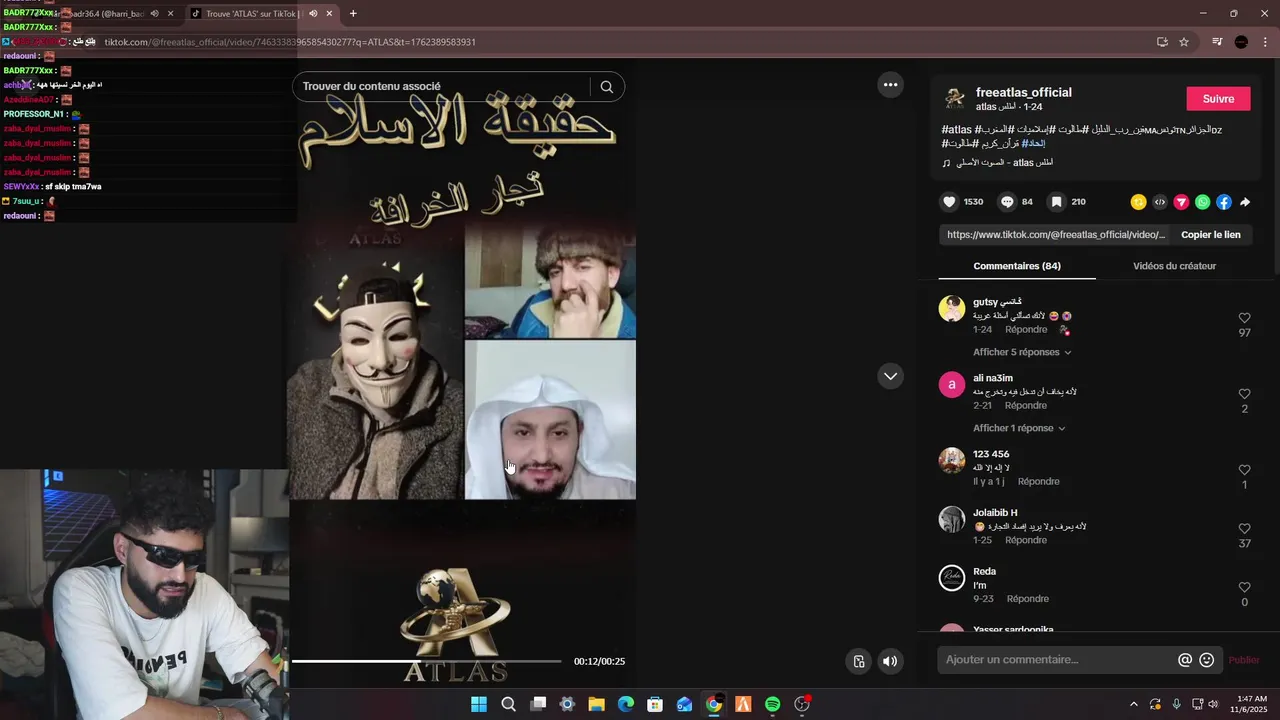Switch to Commentaires (84) tab
The image size is (1280, 720).
pos(1017,266)
